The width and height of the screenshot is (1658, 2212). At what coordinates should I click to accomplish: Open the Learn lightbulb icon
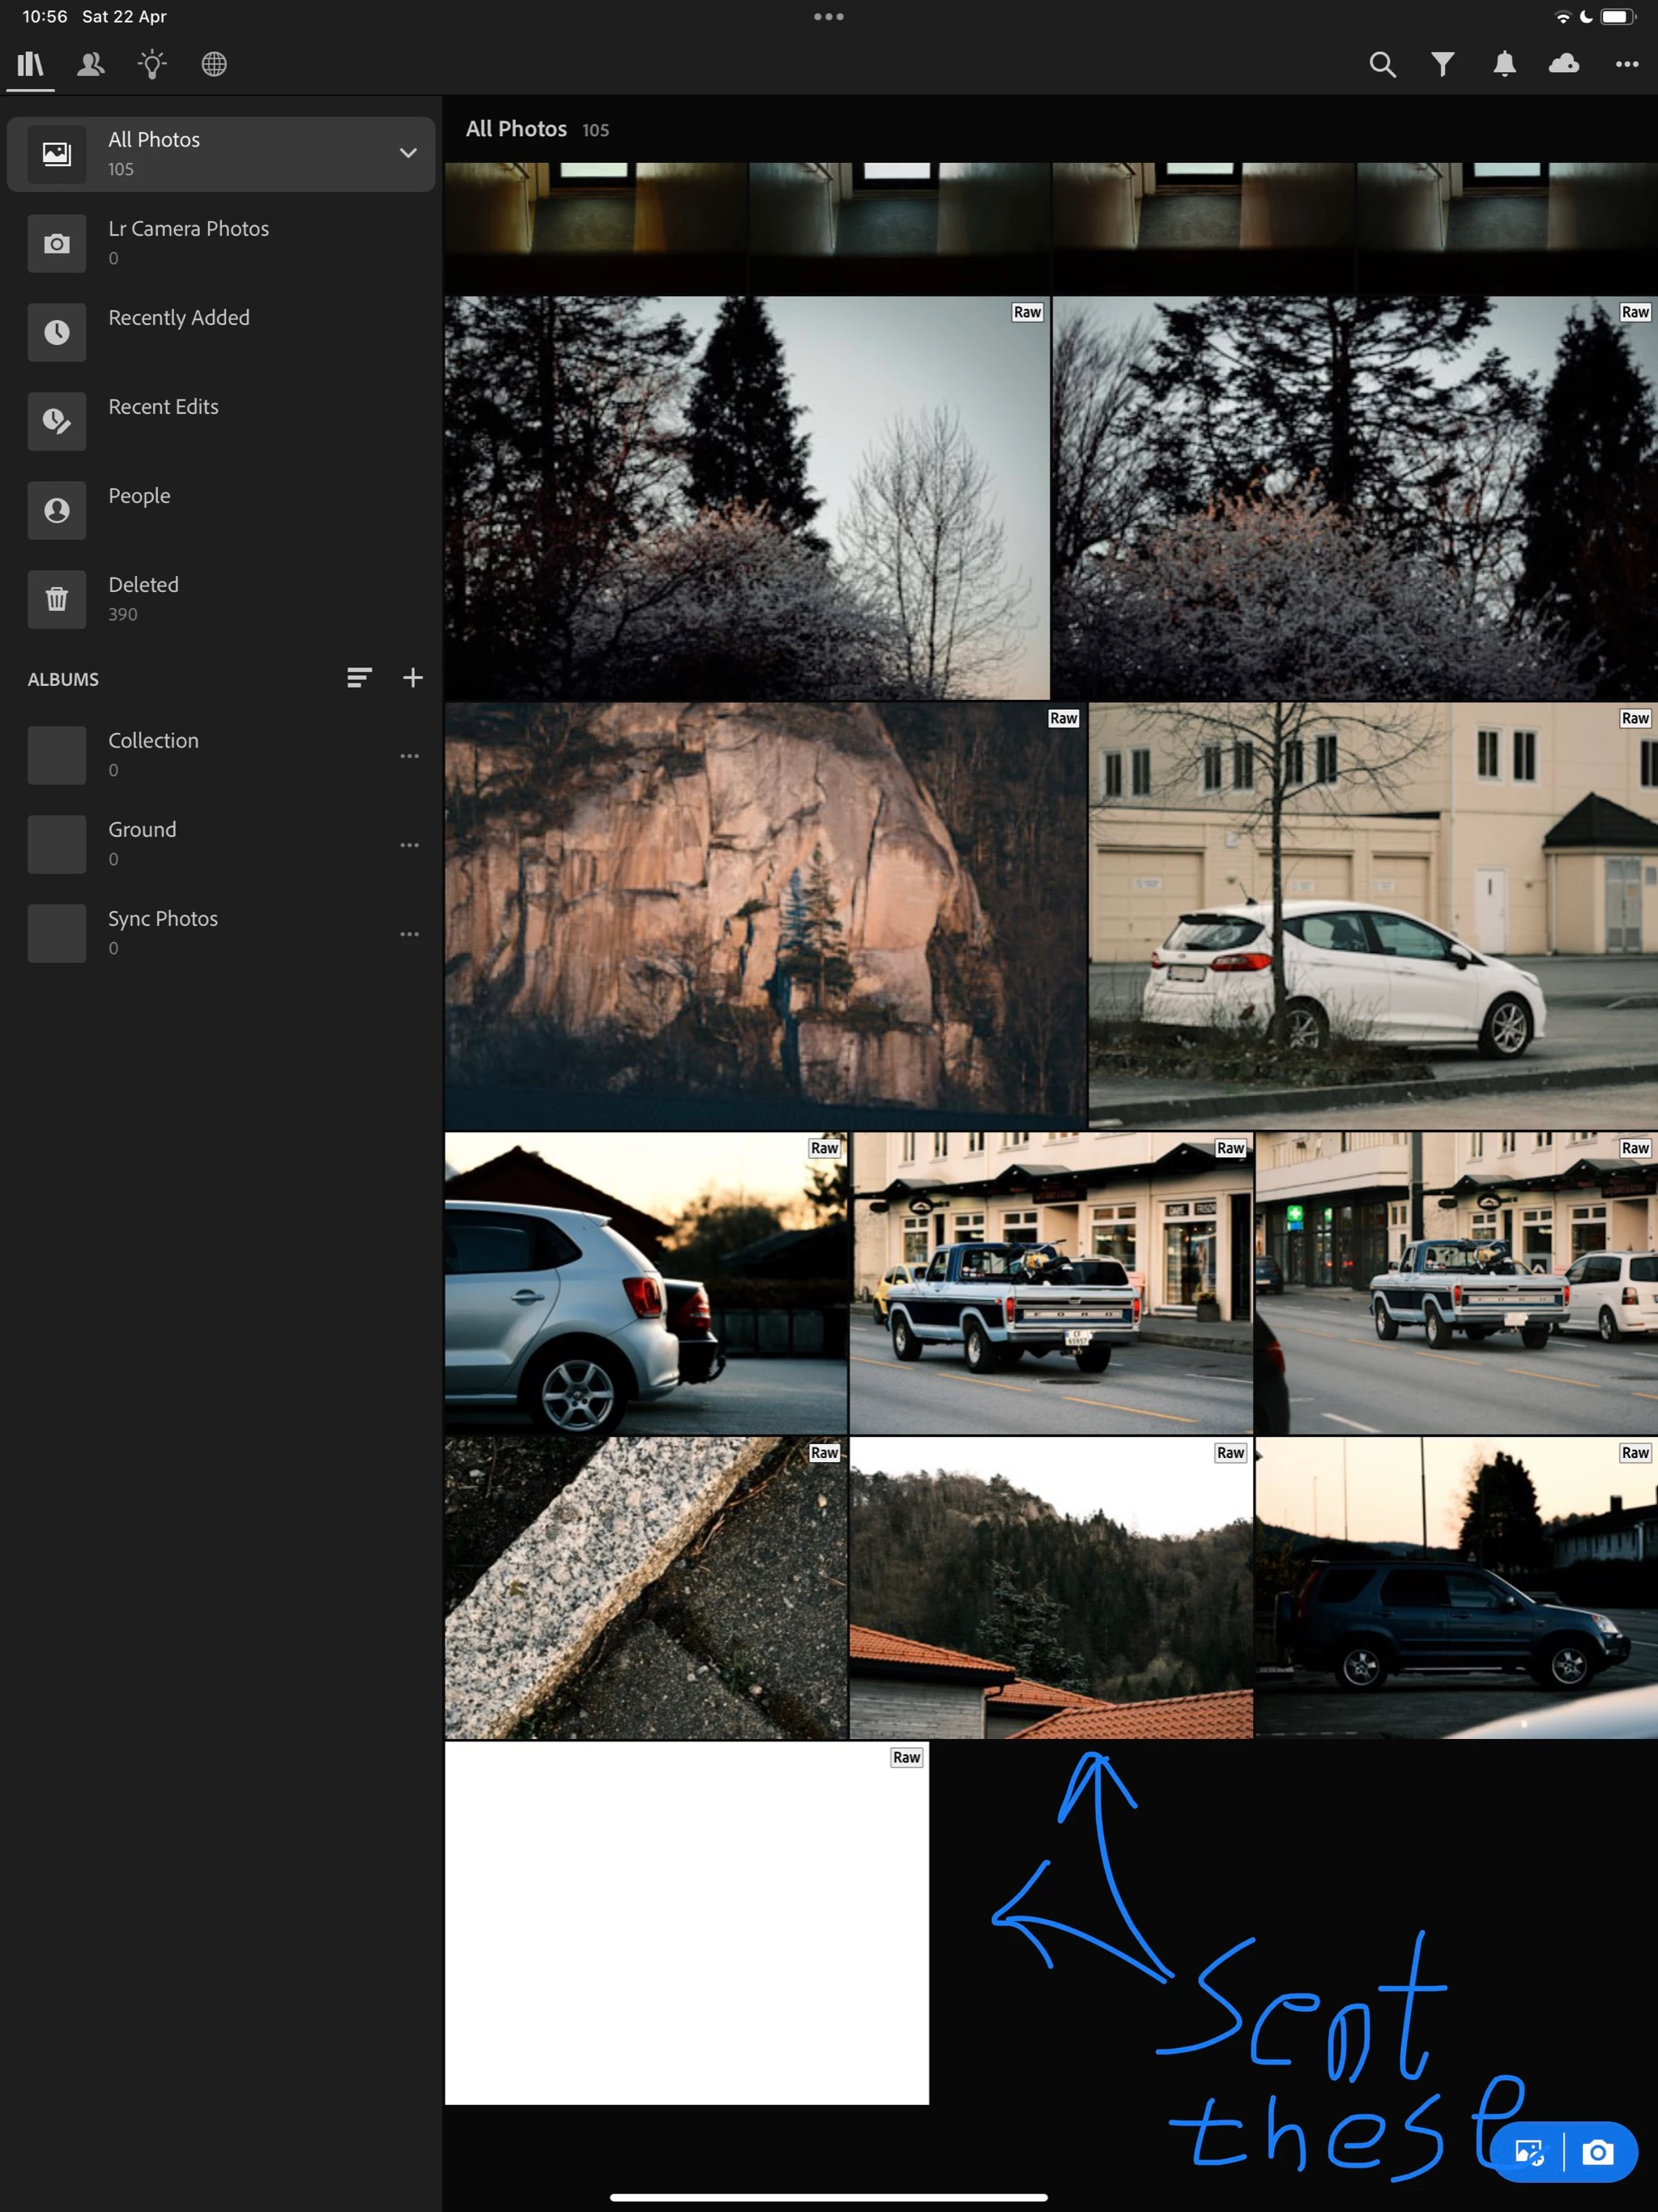[x=152, y=65]
